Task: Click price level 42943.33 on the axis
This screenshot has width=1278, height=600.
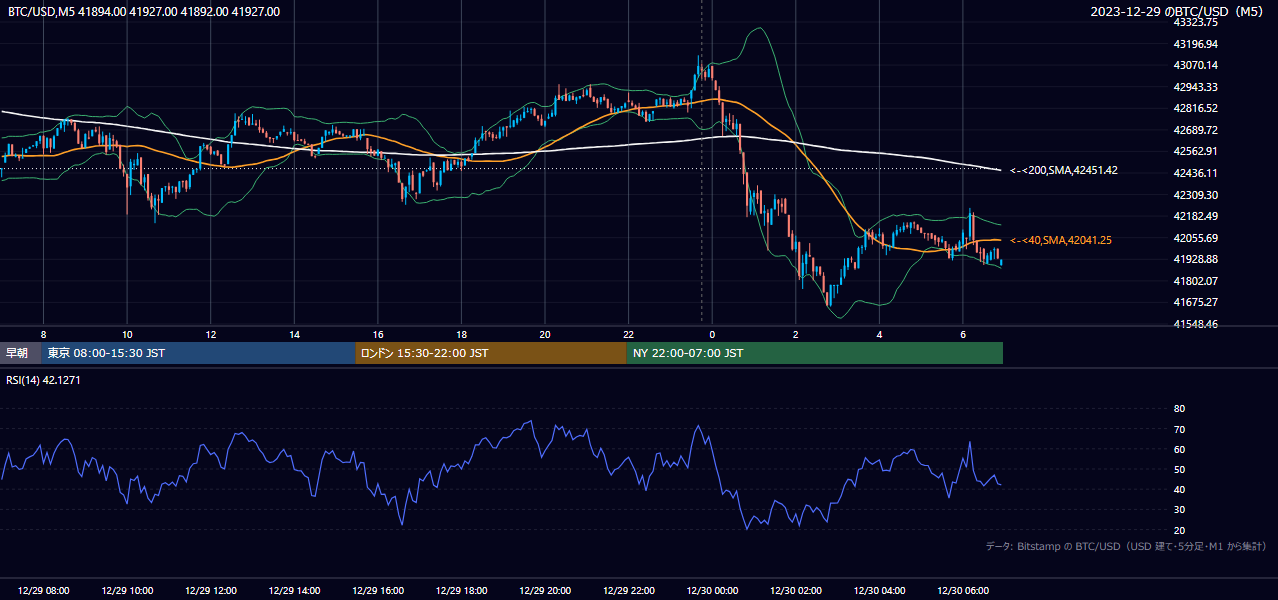Action: point(1195,87)
